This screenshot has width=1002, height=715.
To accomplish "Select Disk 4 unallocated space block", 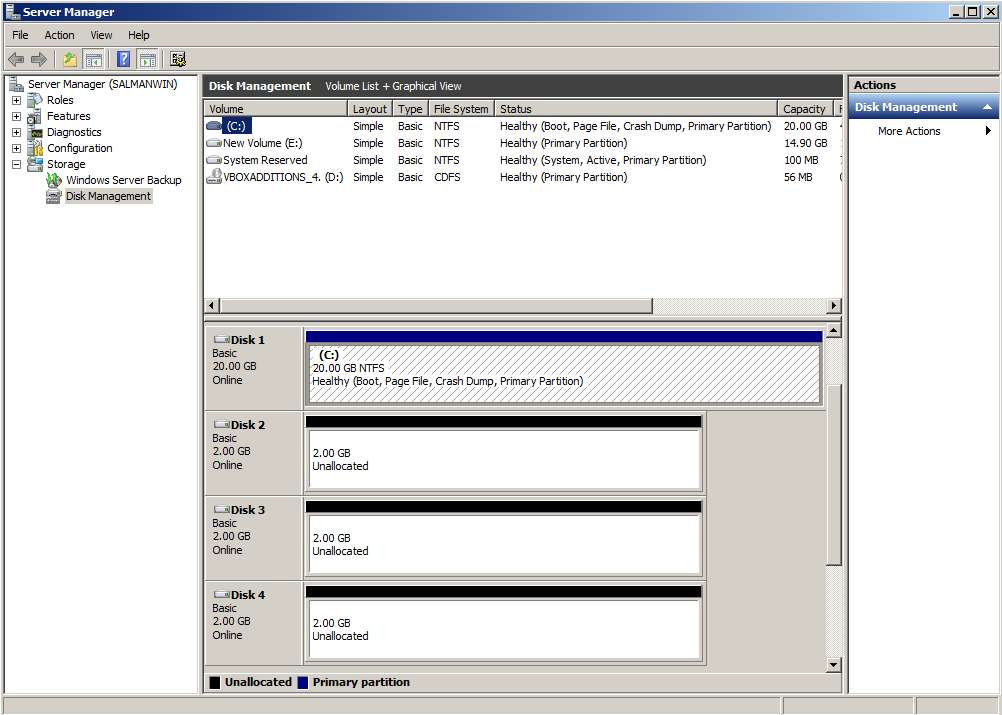I will tap(504, 629).
